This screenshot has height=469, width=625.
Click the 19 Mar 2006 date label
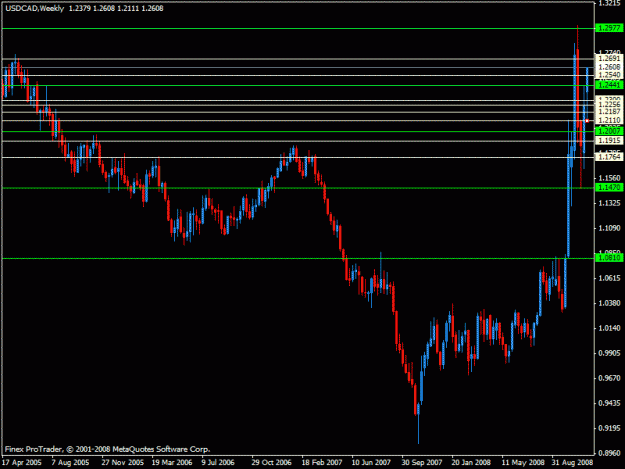click(x=172, y=463)
